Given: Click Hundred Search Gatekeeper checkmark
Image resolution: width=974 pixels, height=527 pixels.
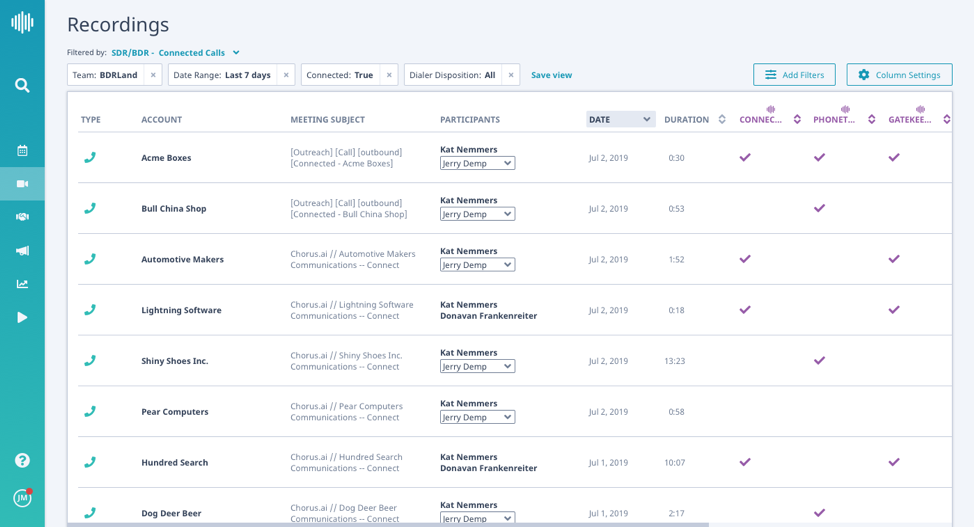Looking at the screenshot, I should (x=894, y=462).
